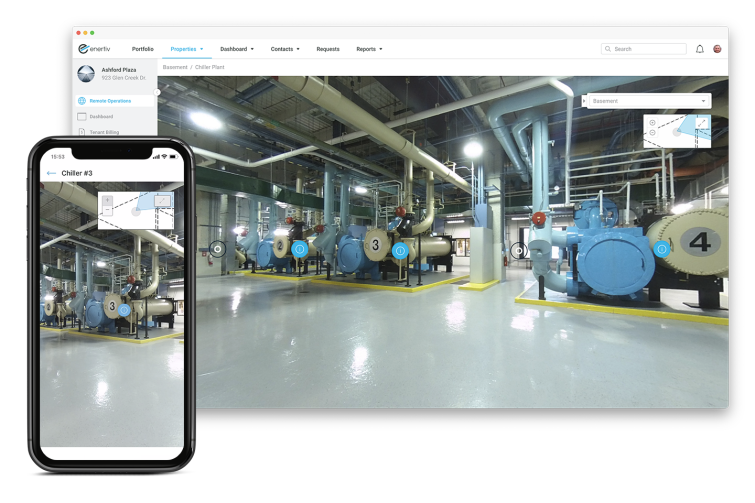Open the Dashboard dropdown in top navigation
The image size is (755, 503).
237,49
